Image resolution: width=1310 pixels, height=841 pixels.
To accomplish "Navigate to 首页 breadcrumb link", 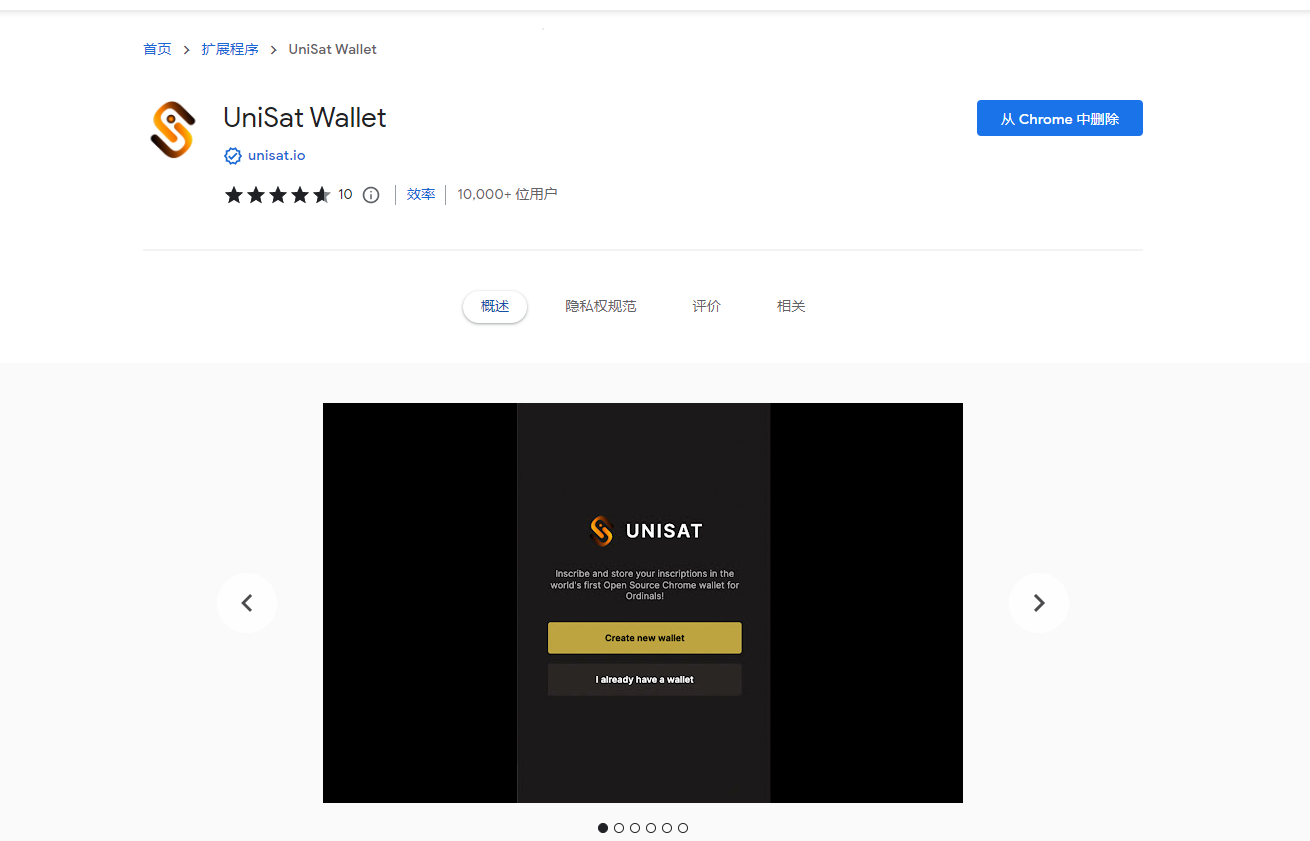I will pos(157,49).
